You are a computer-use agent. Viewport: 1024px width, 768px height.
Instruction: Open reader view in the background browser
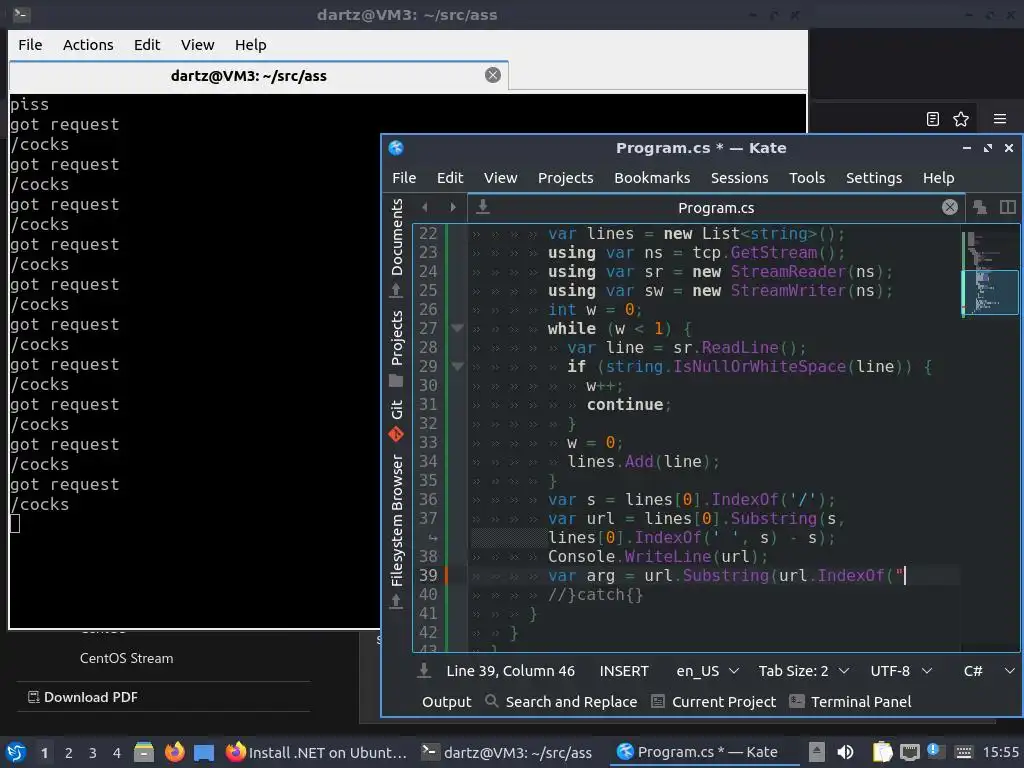(933, 119)
